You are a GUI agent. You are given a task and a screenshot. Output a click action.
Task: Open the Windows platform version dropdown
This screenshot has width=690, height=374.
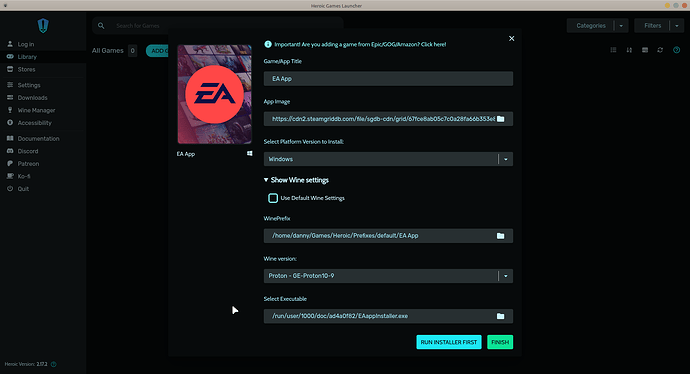[388, 159]
